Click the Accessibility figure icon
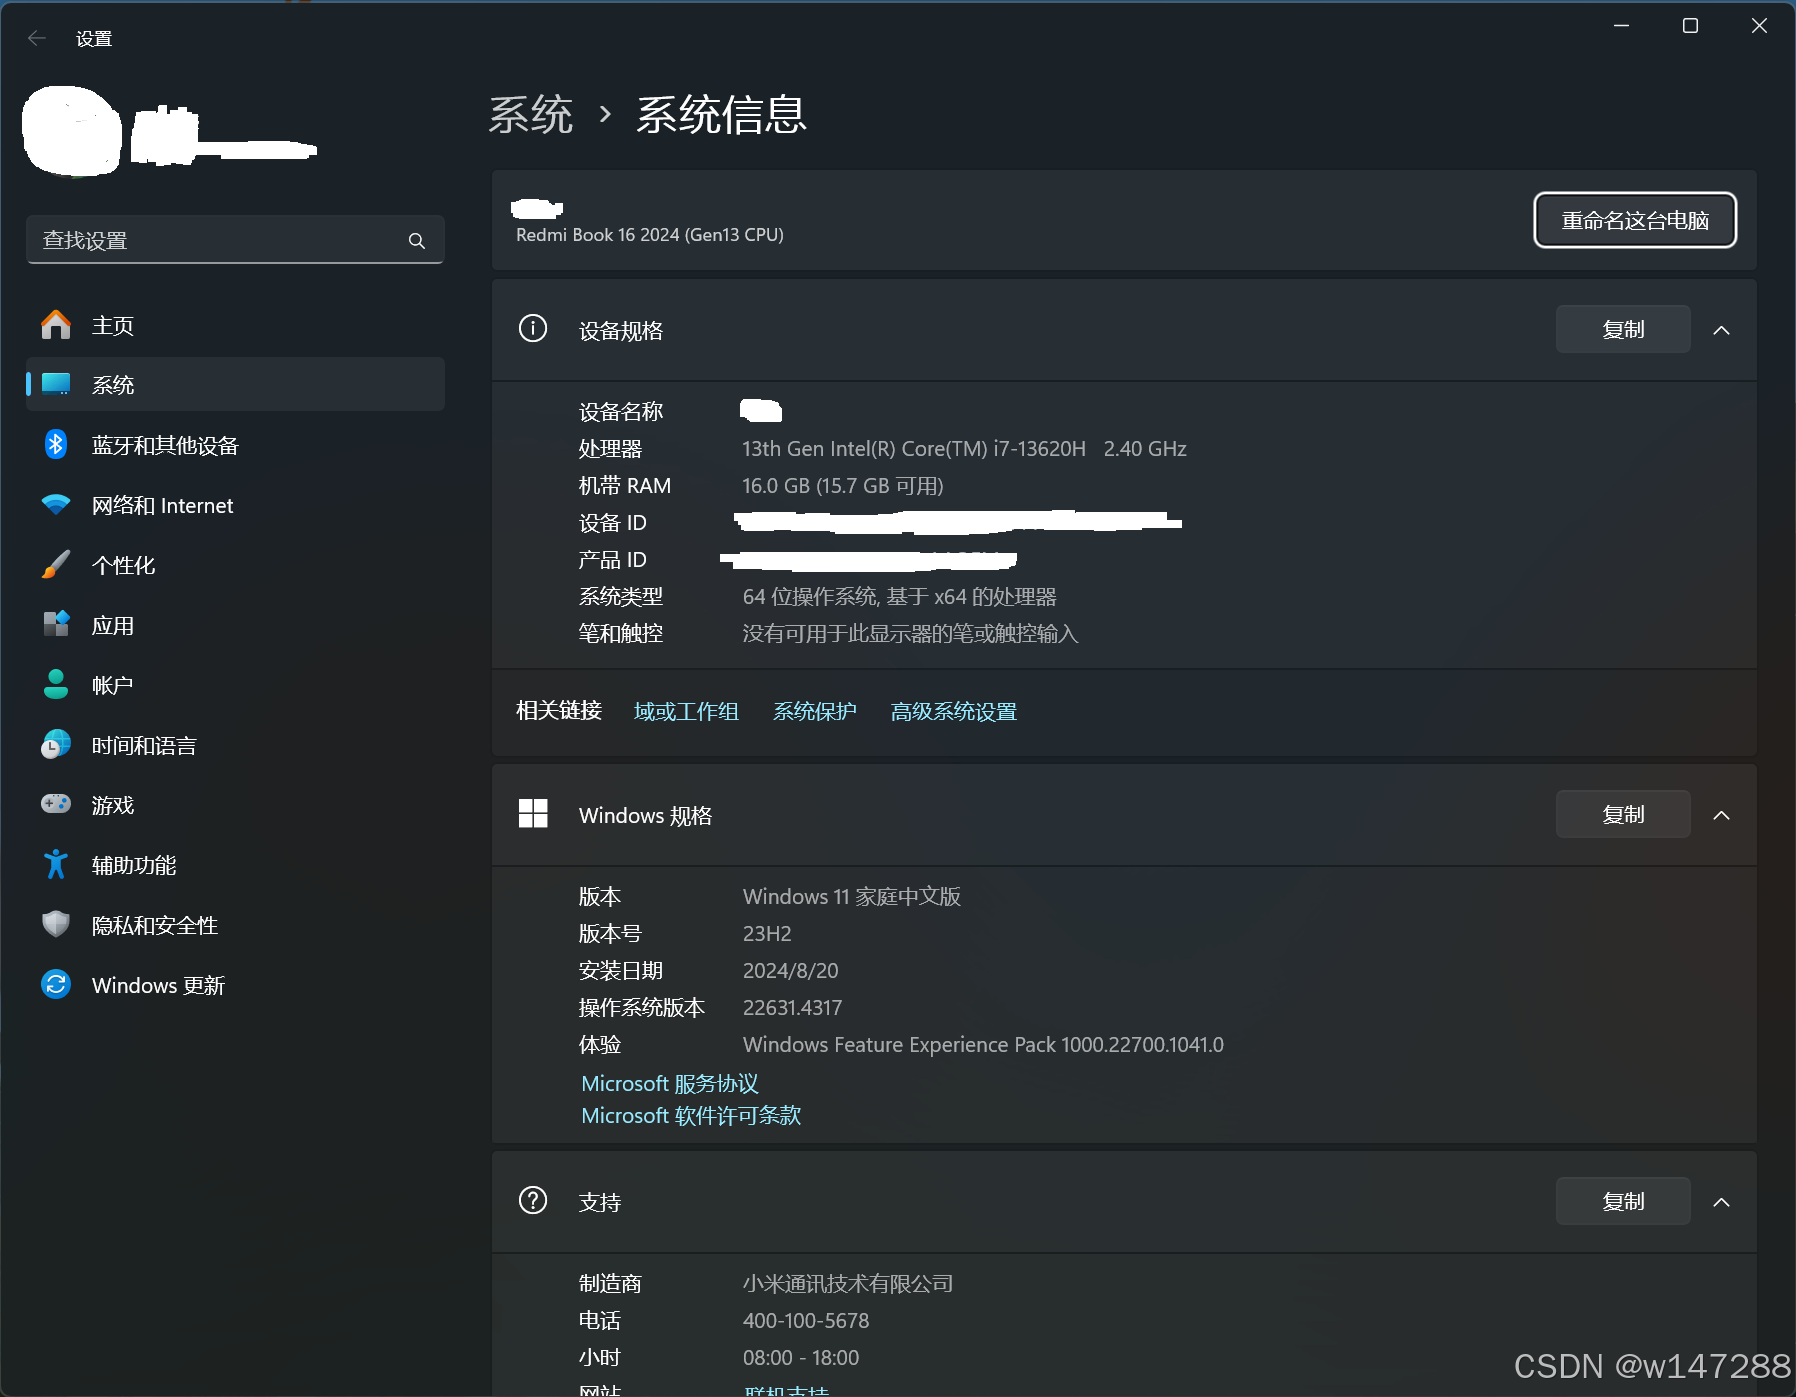The width and height of the screenshot is (1796, 1397). pos(56,864)
